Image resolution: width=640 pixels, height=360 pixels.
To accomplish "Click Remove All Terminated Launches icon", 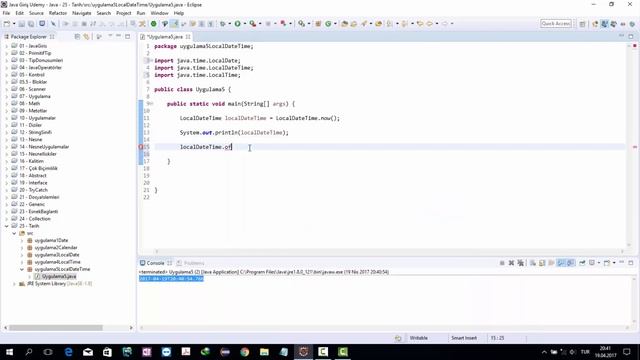I will pos(520,263).
